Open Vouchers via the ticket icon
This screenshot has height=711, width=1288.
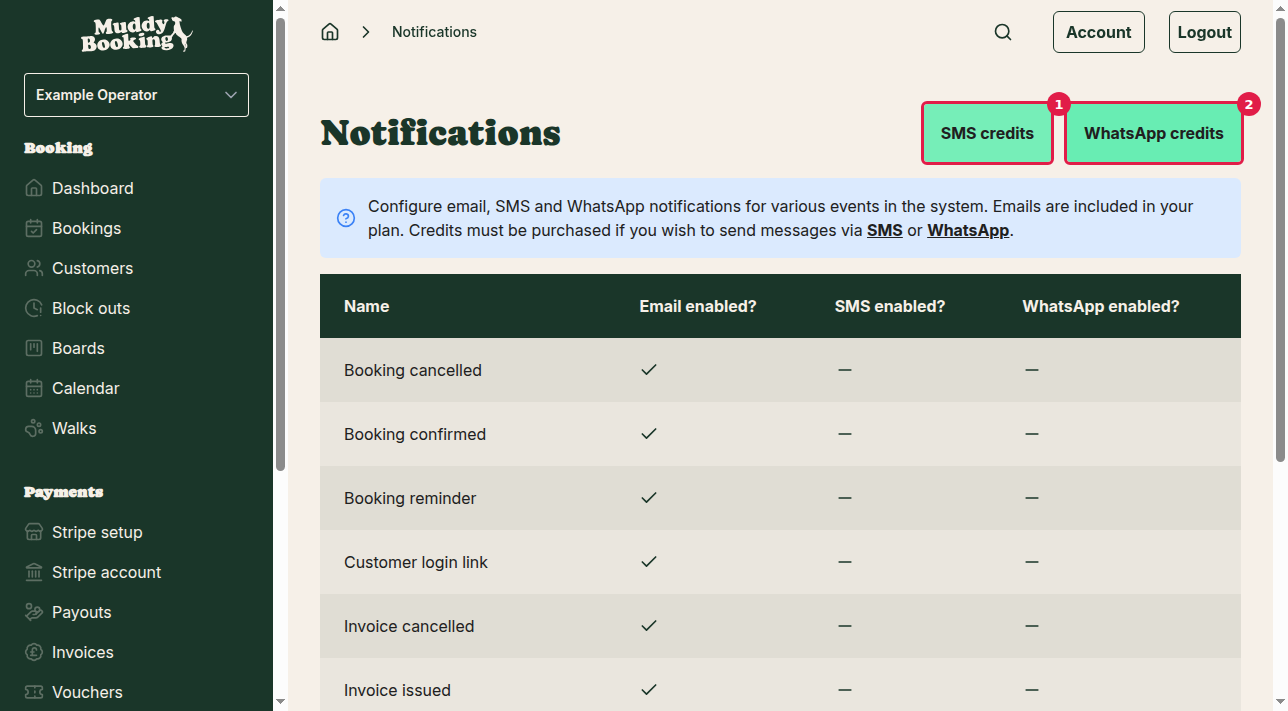click(x=33, y=692)
